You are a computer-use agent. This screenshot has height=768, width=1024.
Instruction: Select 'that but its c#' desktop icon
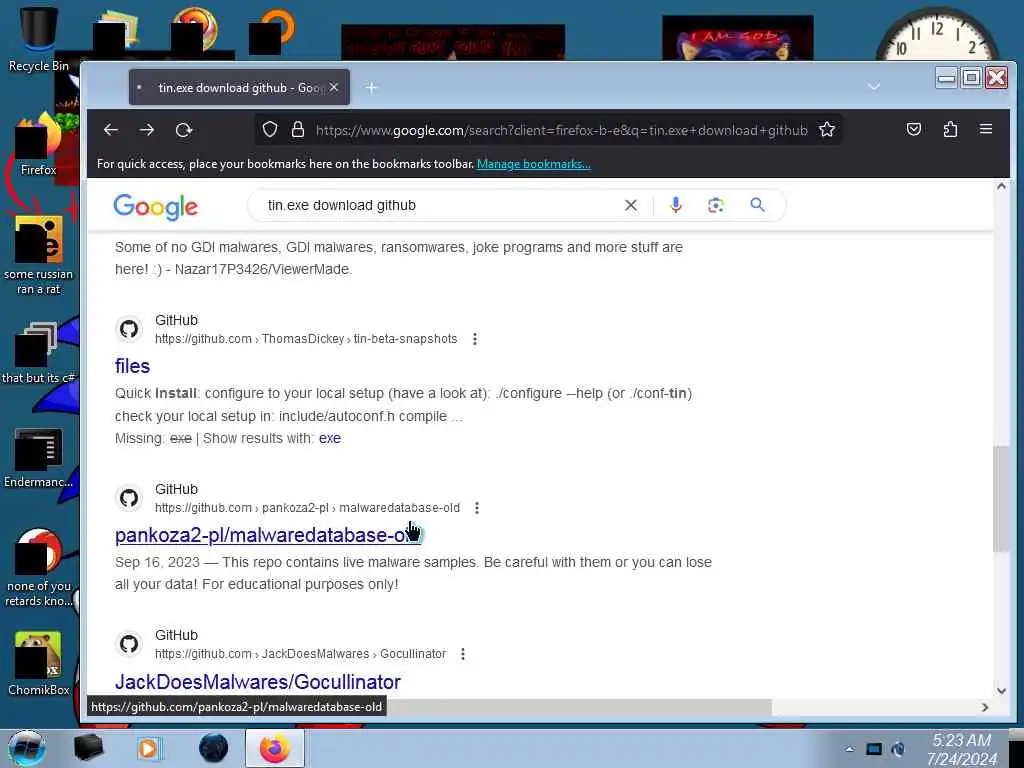pyautogui.click(x=38, y=353)
